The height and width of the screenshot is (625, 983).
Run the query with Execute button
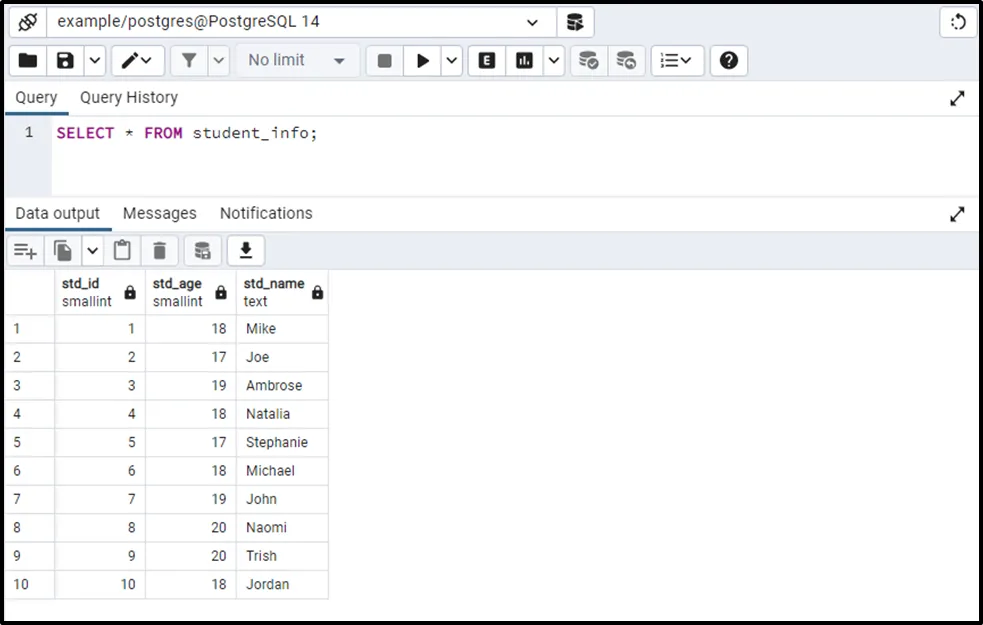tap(423, 61)
